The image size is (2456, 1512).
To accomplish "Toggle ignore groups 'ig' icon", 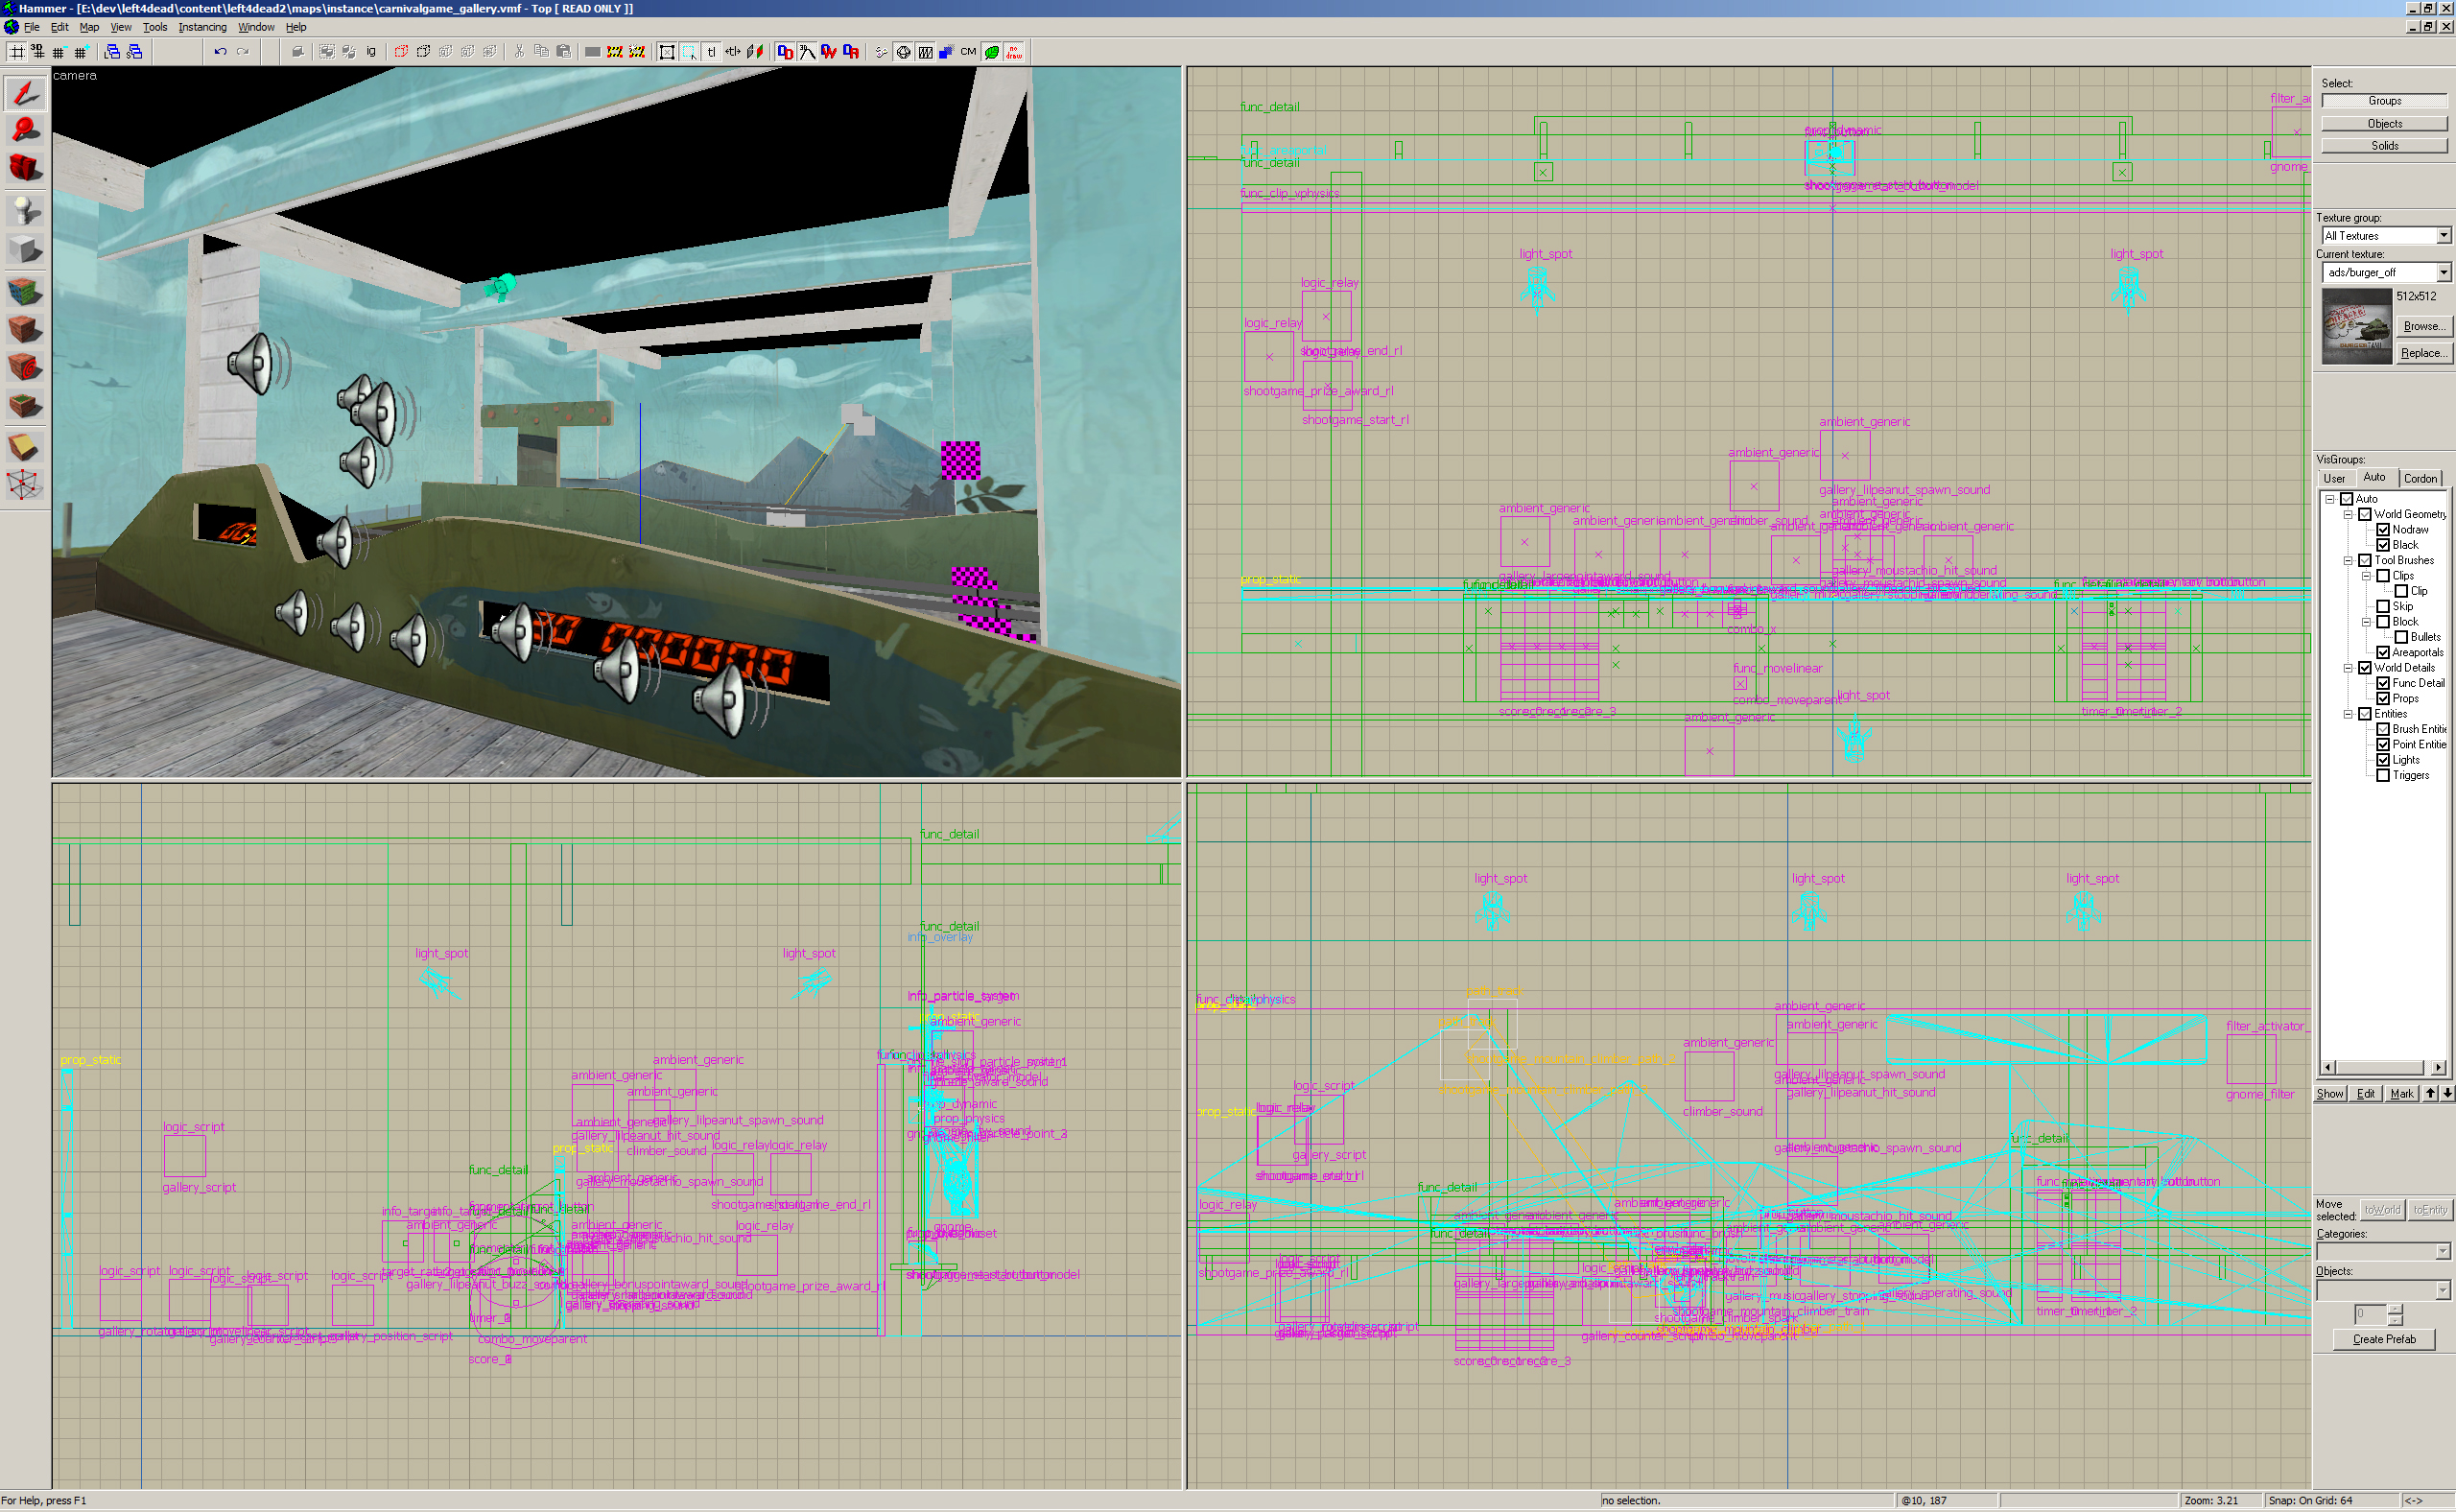I will click(x=371, y=52).
